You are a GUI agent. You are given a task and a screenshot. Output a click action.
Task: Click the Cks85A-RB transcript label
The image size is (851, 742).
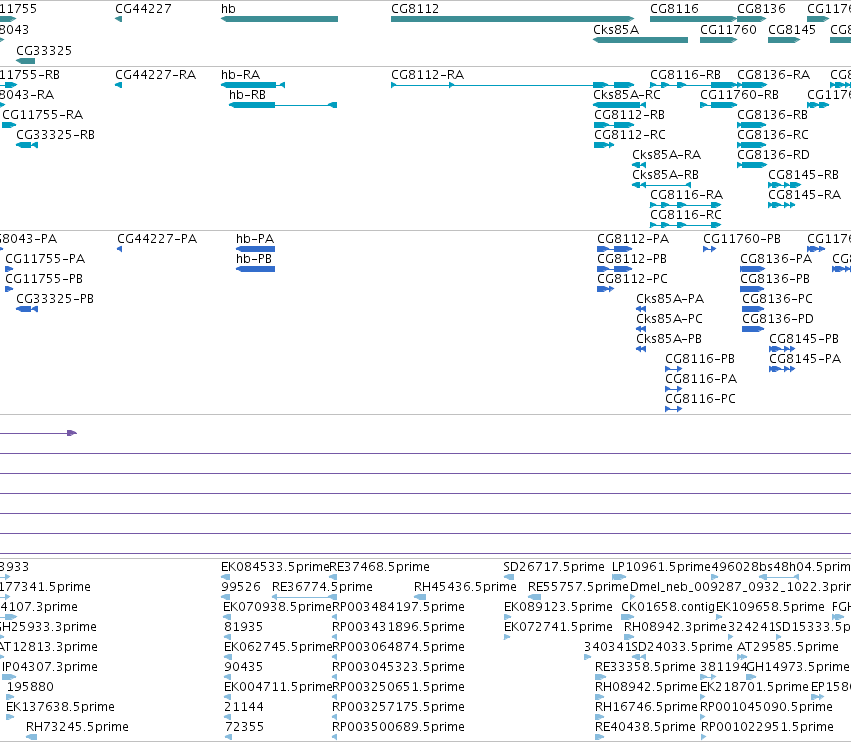(x=665, y=175)
